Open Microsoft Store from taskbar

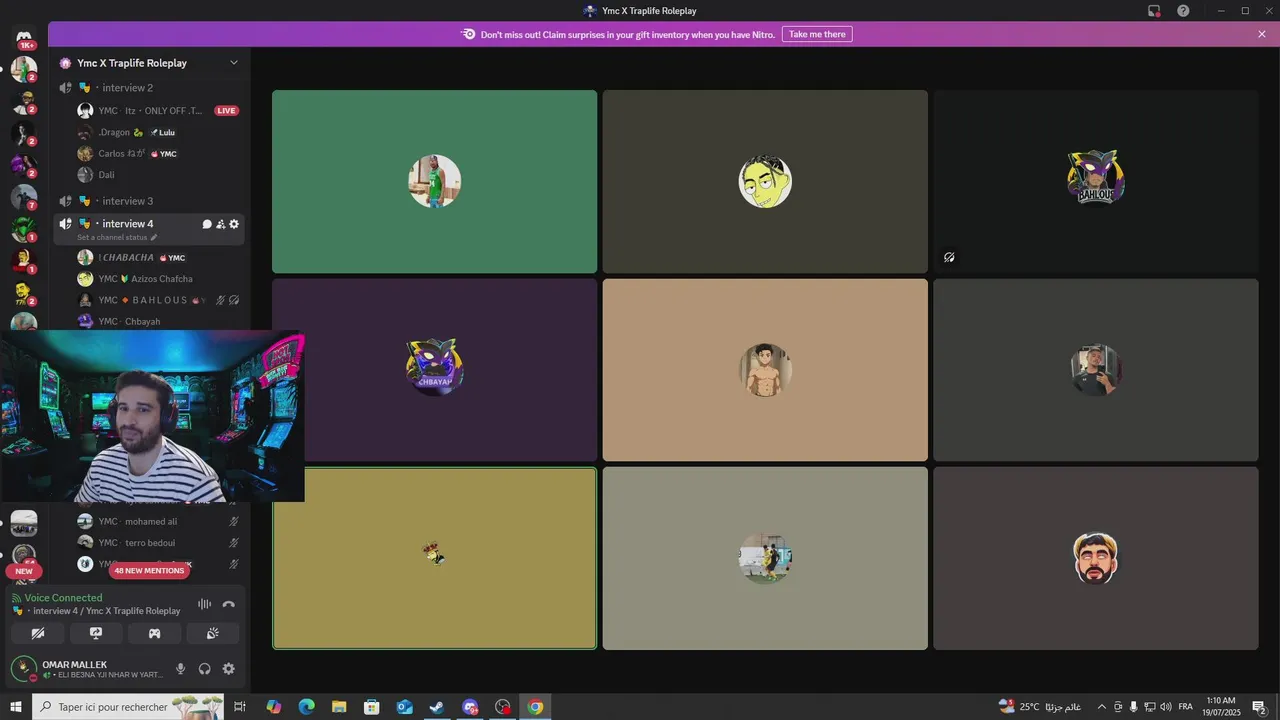[x=371, y=707]
